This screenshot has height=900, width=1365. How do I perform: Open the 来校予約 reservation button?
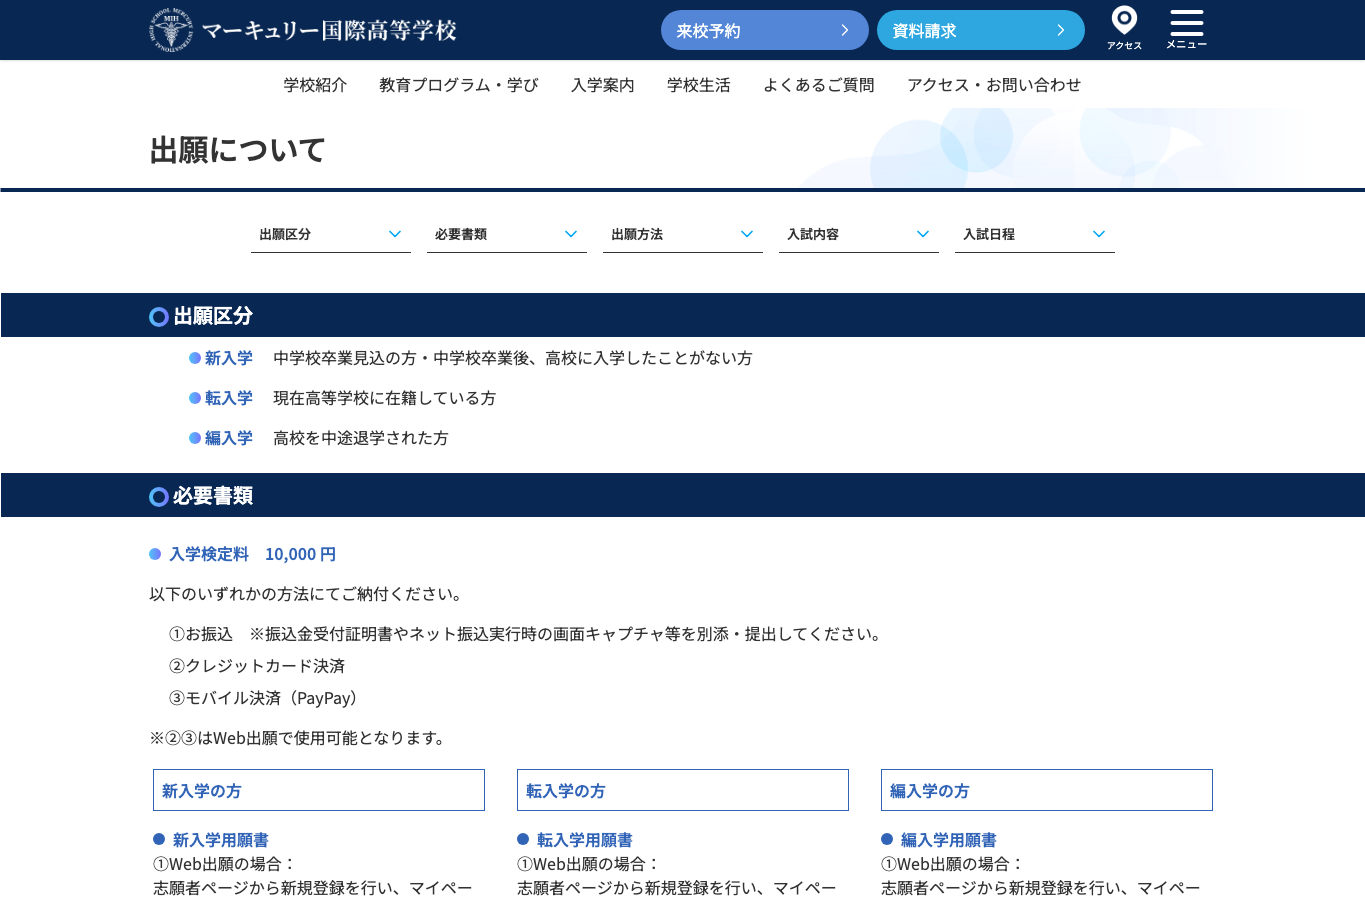pyautogui.click(x=765, y=30)
